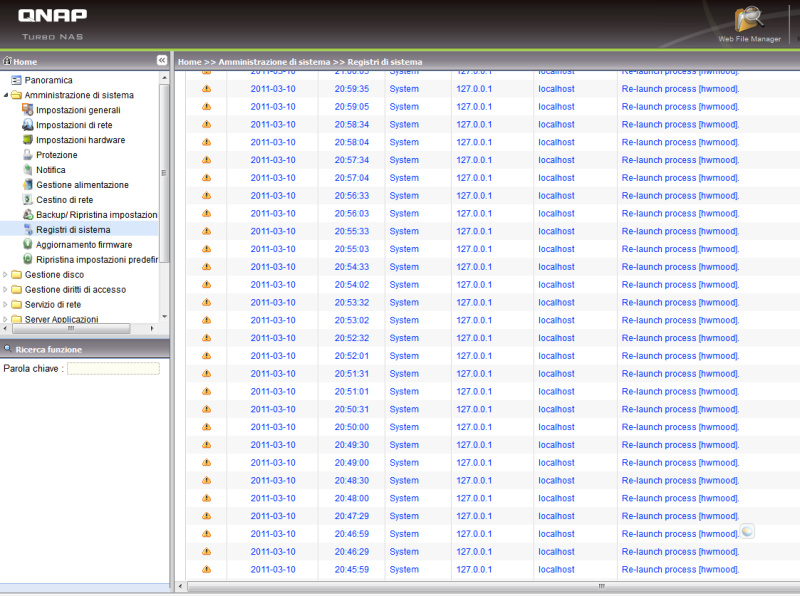Click the Notifica icon in sidebar
800x596 pixels.
coord(28,170)
